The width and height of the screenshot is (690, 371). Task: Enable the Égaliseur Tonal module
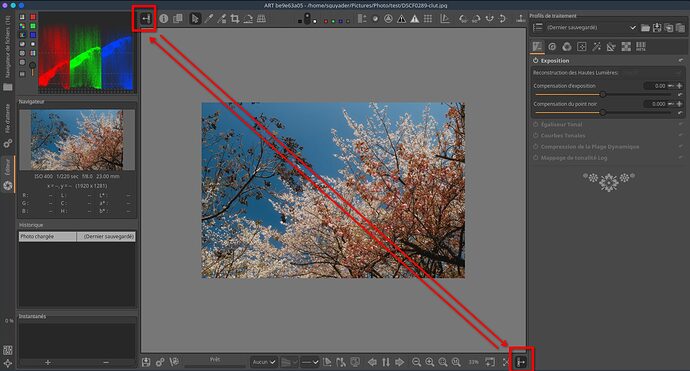(536, 125)
